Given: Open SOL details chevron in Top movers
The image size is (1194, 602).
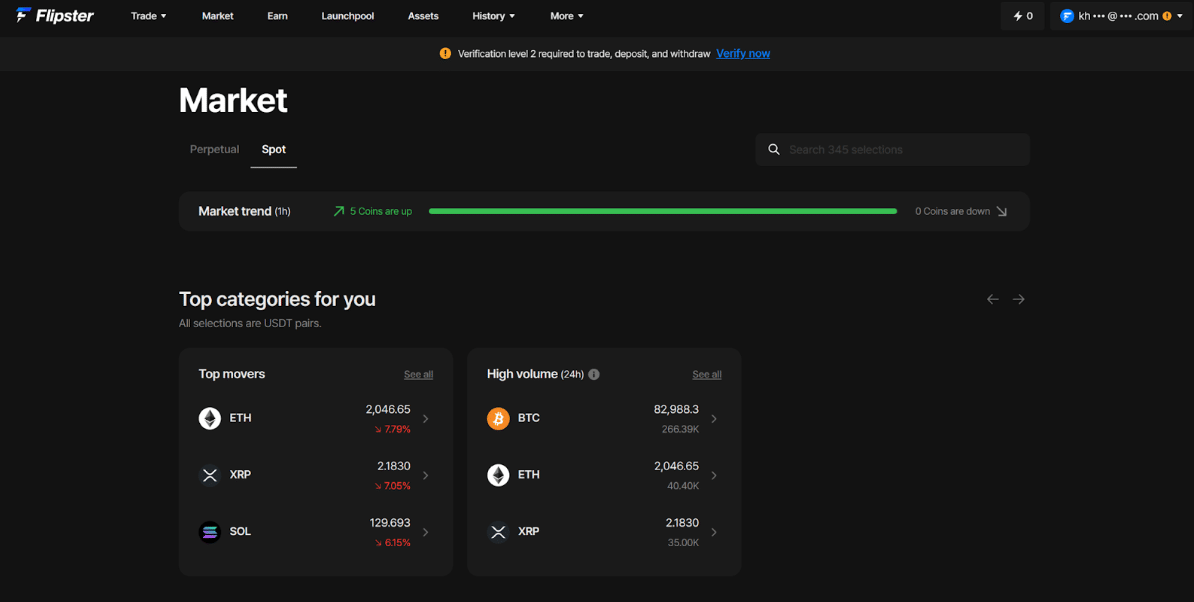Looking at the screenshot, I should coord(426,532).
